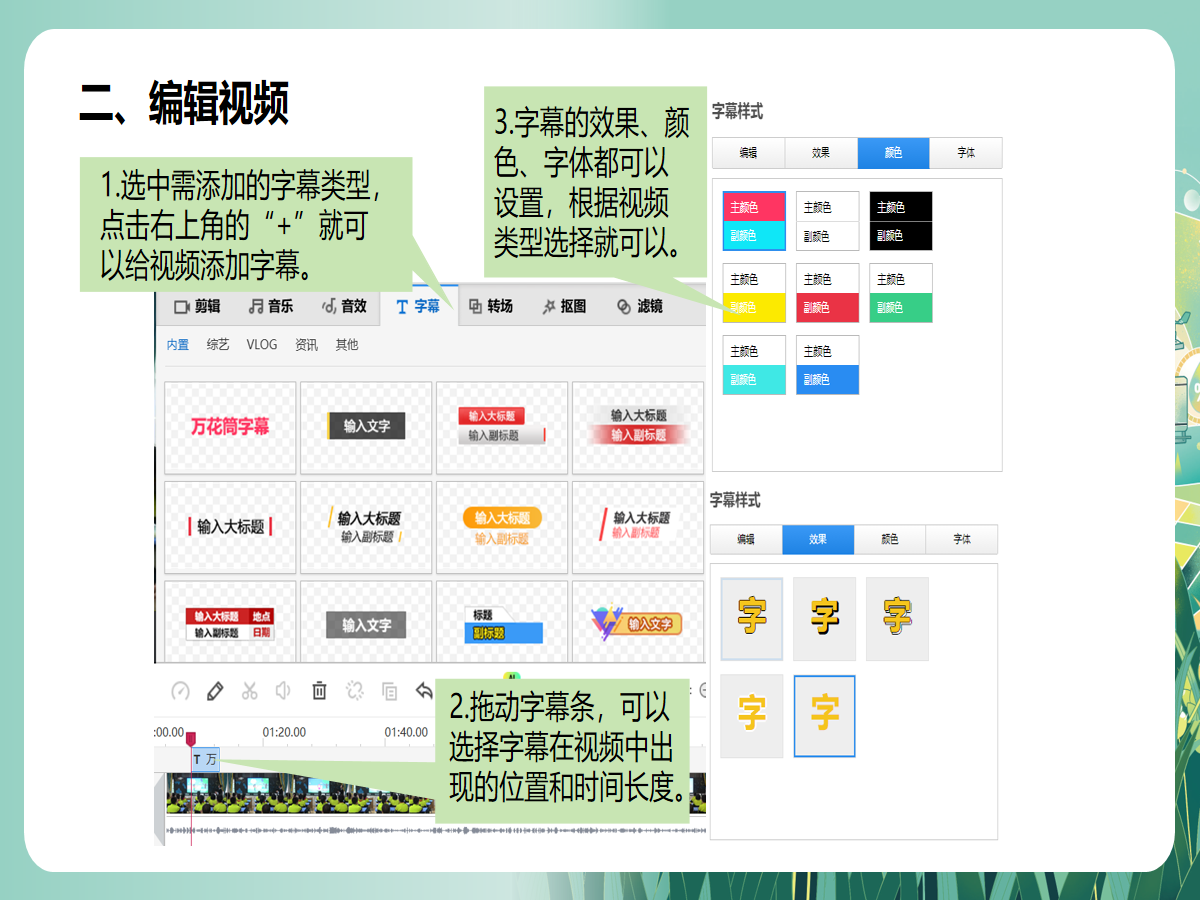Screen dimensions: 1200x900
Task: Pick the all-black color scheme swatch
Action: [900, 221]
